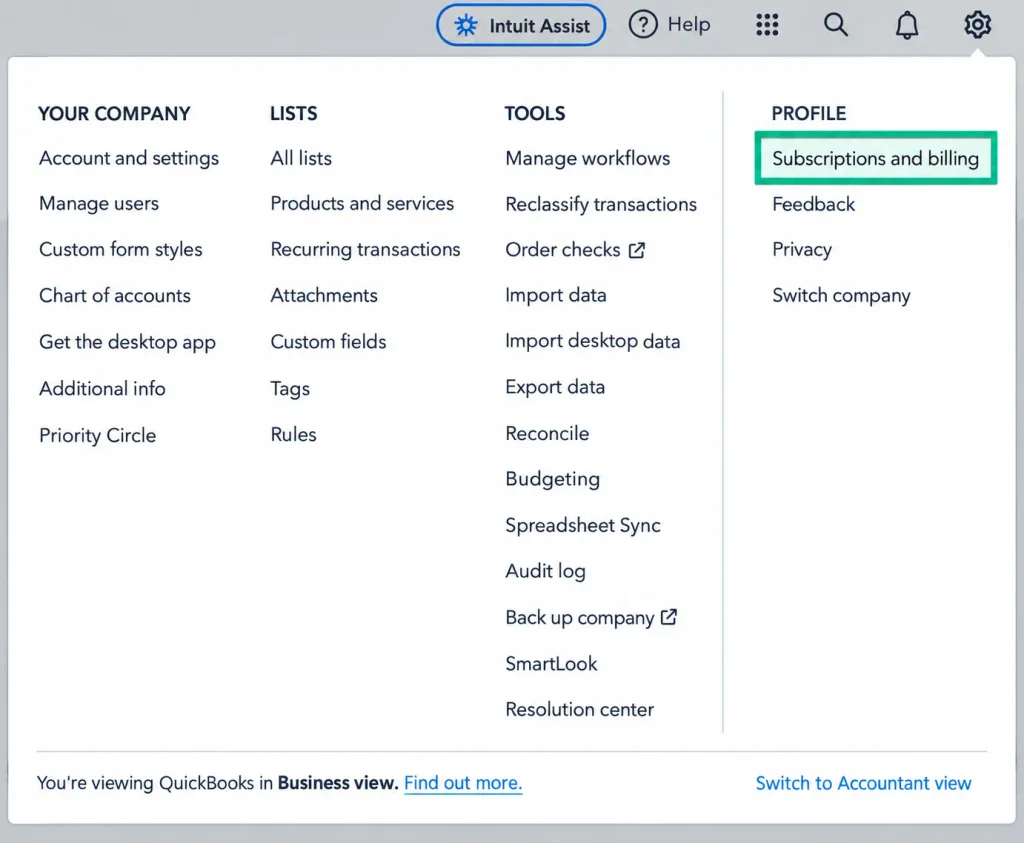
Task: Select Manage workflows
Action: point(588,158)
